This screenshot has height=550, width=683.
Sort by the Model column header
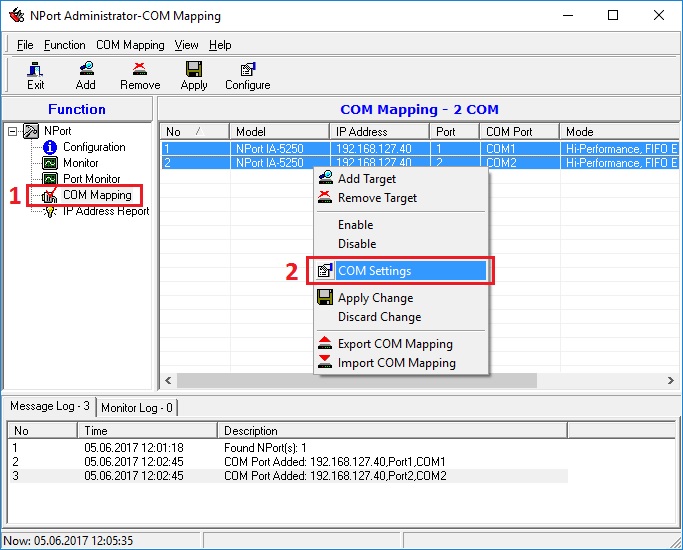278,131
